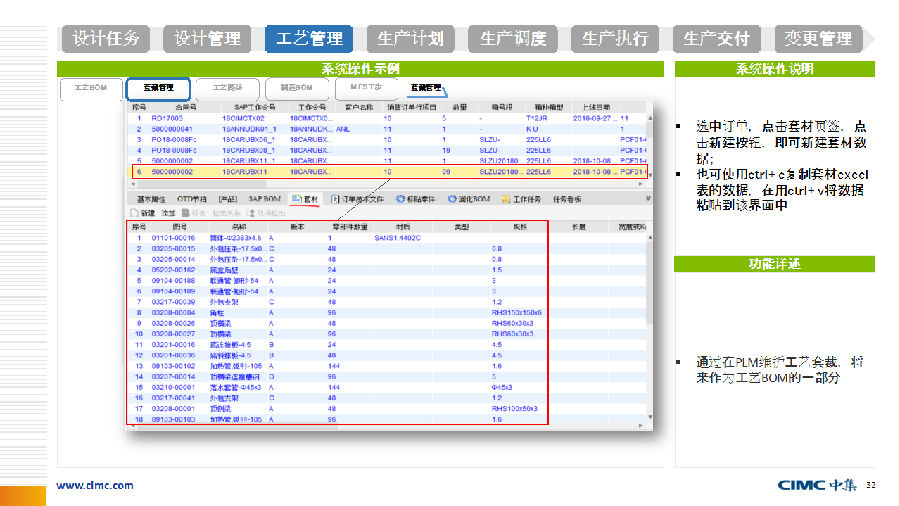This screenshot has height=506, width=899.
Task: Open the www.cimc.com link
Action: point(94,485)
